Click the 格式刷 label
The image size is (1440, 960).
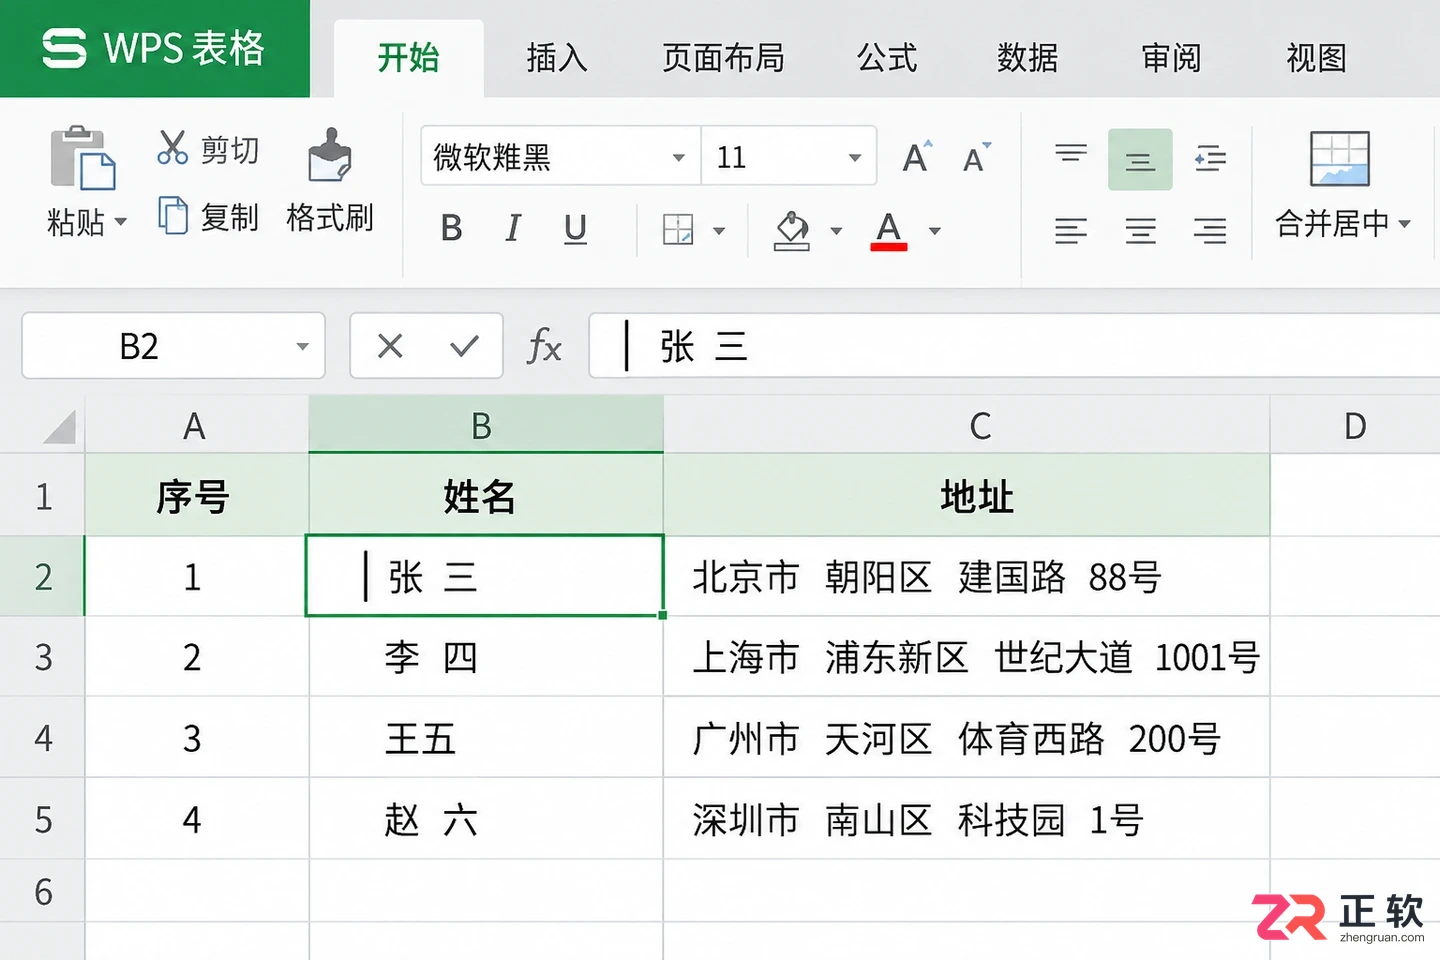coord(330,217)
